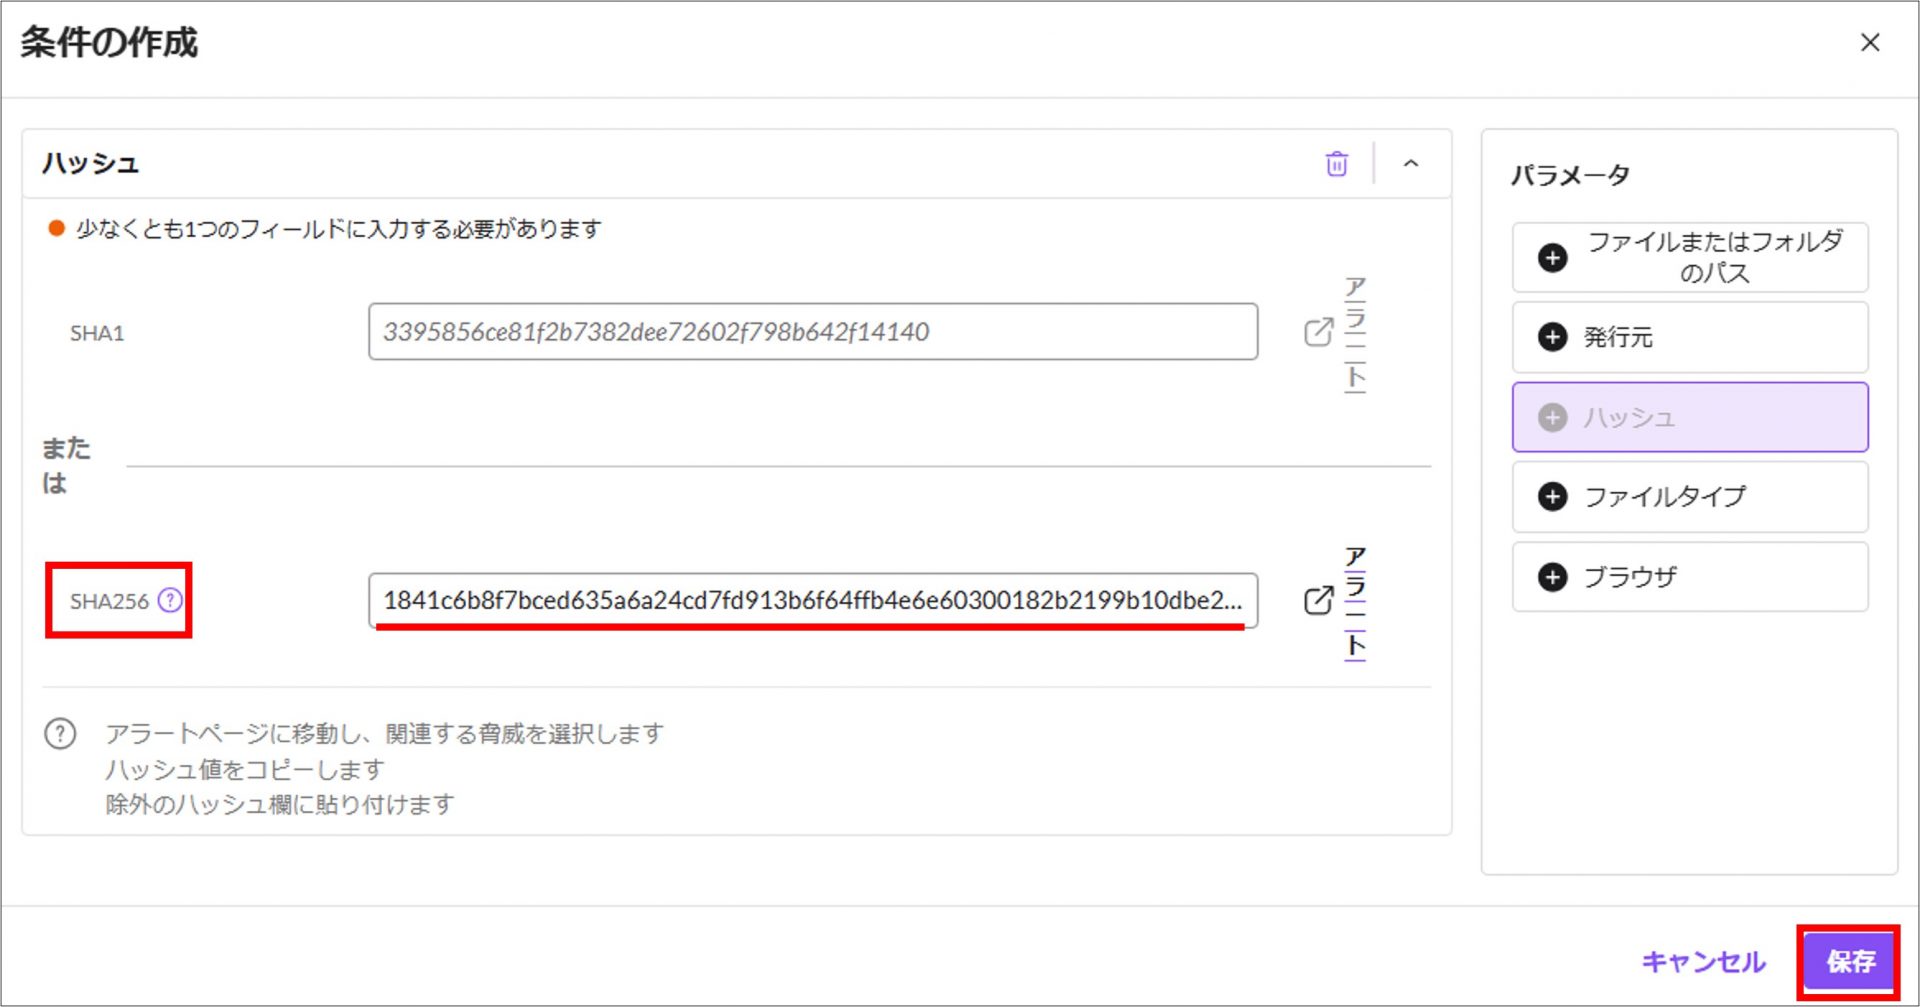Click the アラート link beside SHA1
Viewport: 1920px width, 1007px height.
click(x=1355, y=333)
